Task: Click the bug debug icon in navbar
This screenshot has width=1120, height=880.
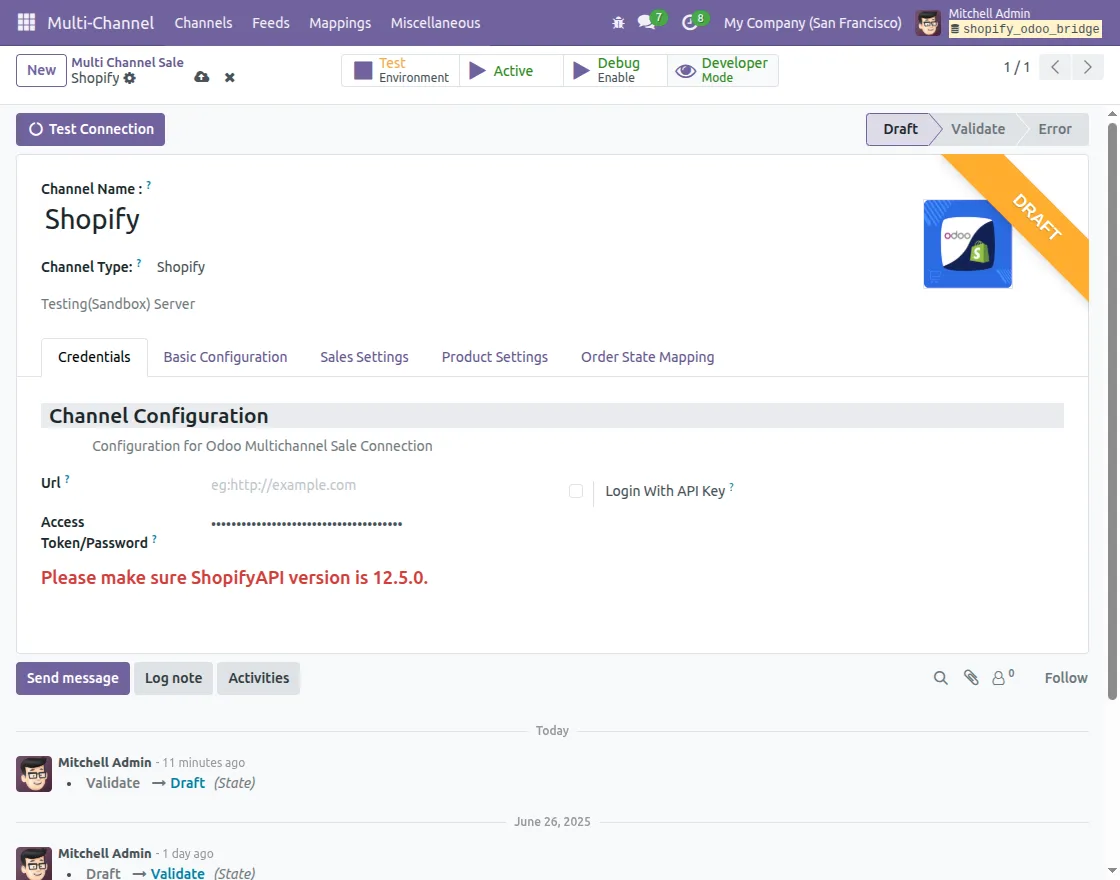Action: tap(618, 22)
